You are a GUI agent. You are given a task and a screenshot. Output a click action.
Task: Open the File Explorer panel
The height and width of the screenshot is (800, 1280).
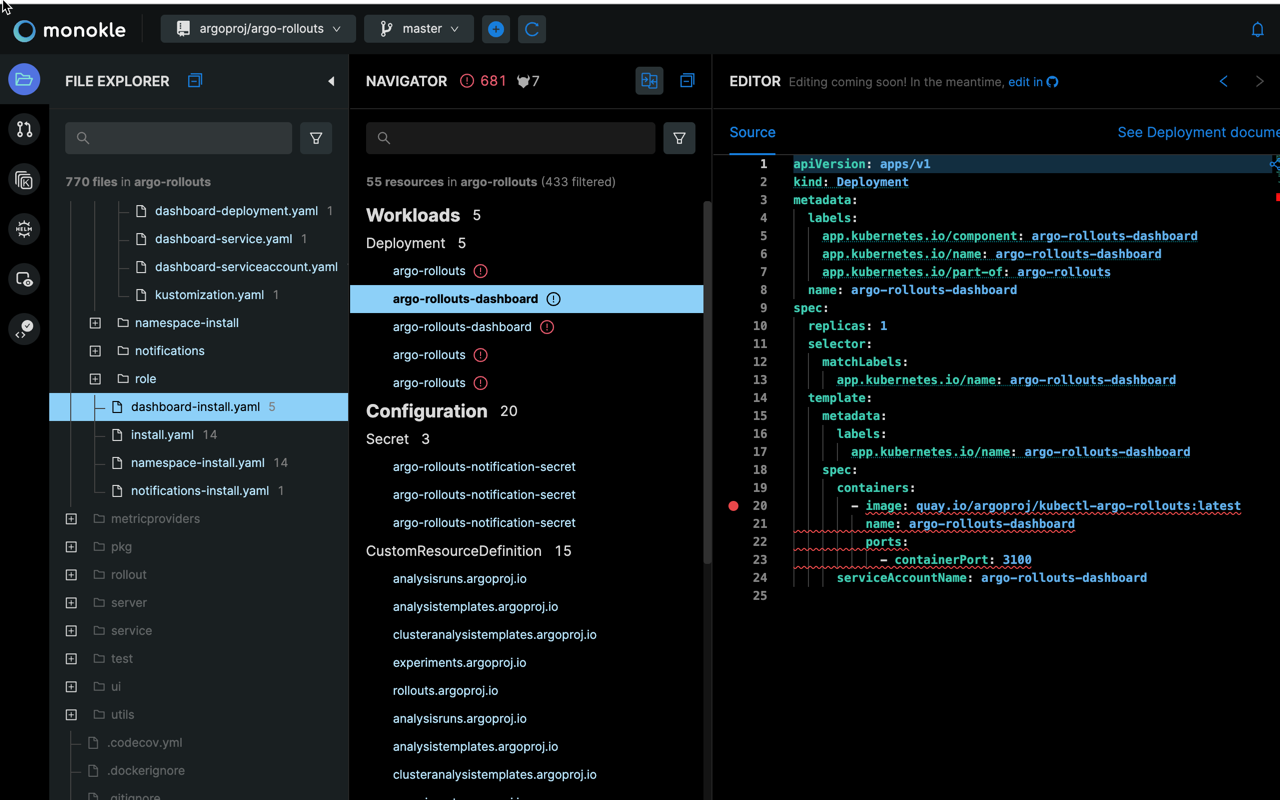pos(24,79)
